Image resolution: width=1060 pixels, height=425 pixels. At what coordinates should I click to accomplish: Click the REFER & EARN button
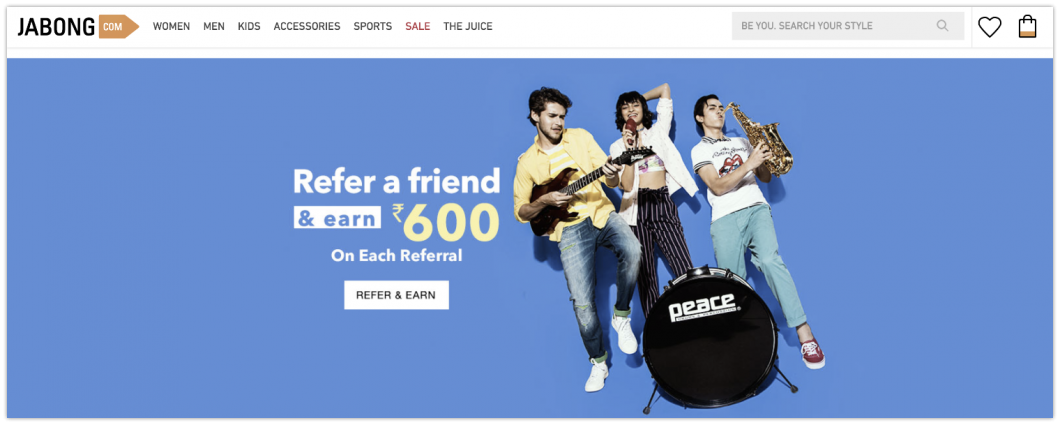tap(396, 295)
